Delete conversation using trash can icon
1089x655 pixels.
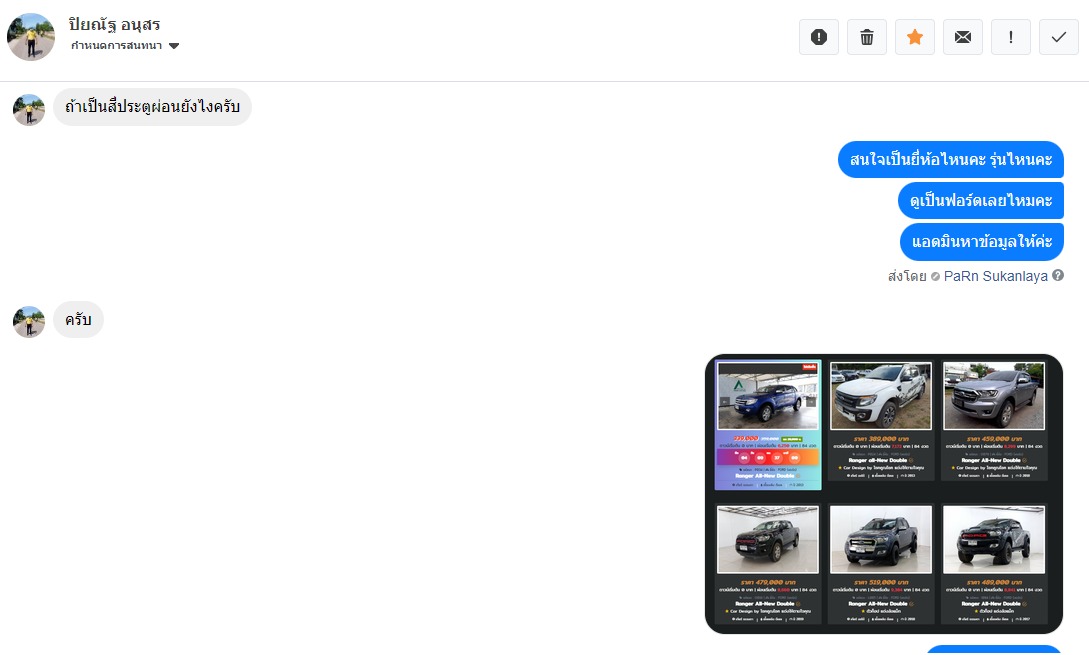coord(867,37)
